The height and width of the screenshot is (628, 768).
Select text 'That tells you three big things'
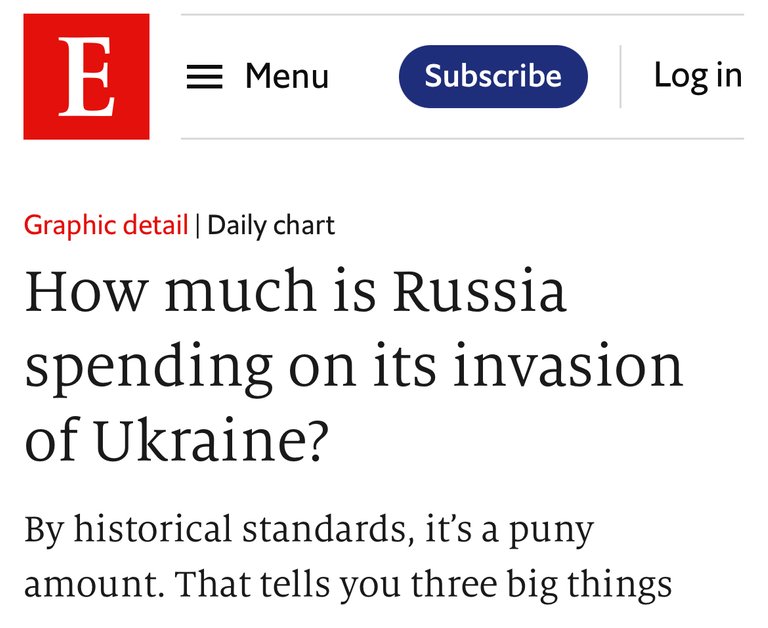(424, 585)
